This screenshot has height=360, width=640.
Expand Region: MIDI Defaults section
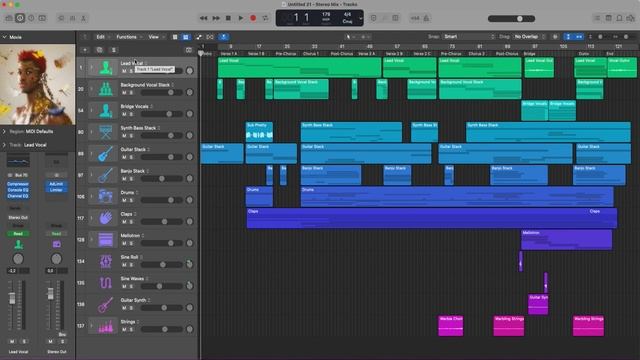(4, 131)
